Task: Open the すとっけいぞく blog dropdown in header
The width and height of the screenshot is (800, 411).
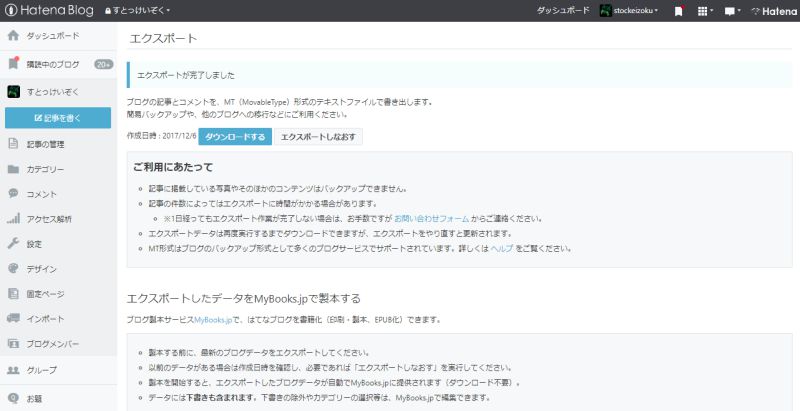Action: 137,10
